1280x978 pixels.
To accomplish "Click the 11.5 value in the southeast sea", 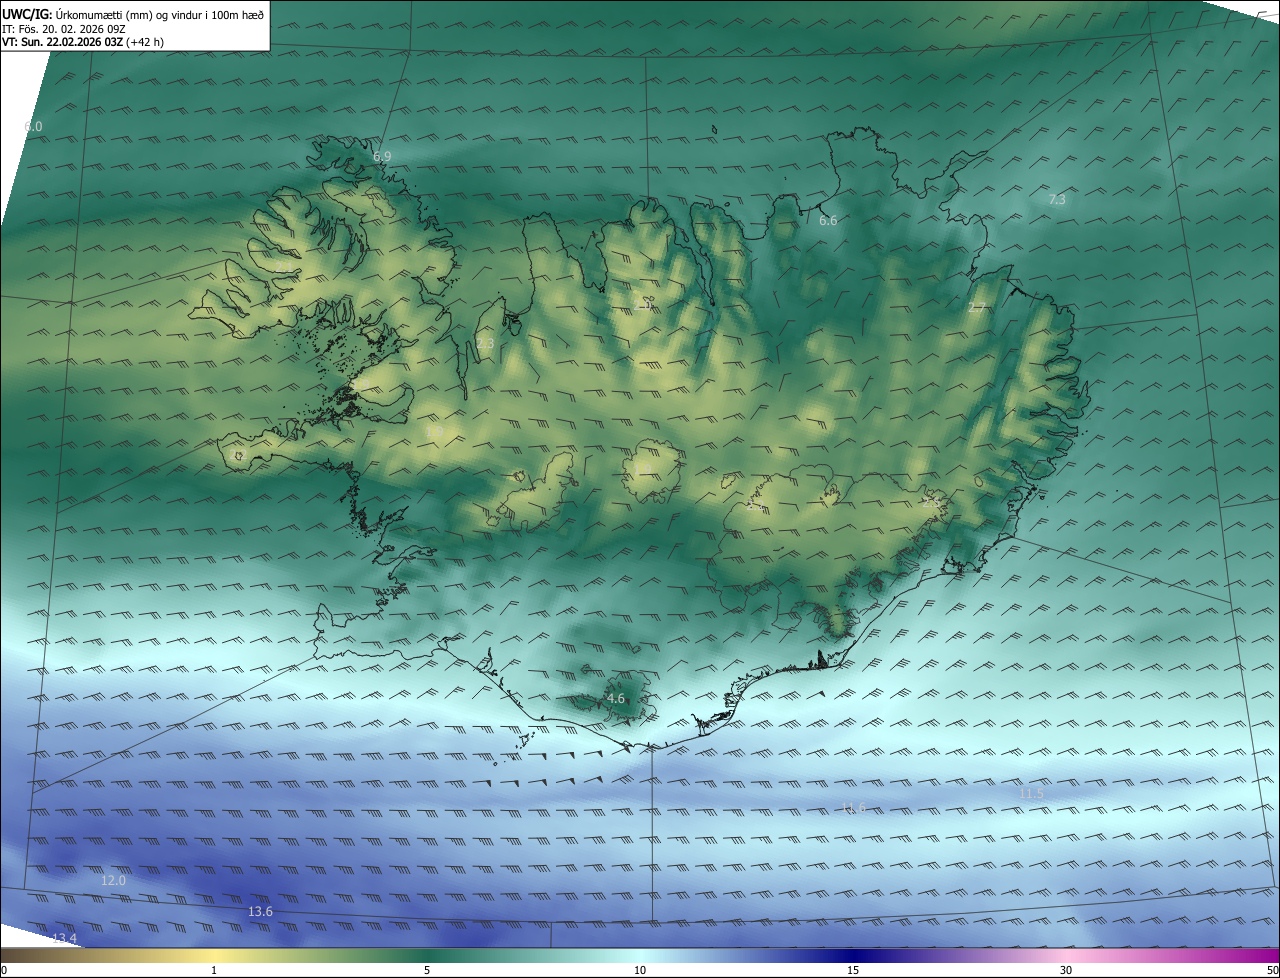I will (x=1032, y=794).
